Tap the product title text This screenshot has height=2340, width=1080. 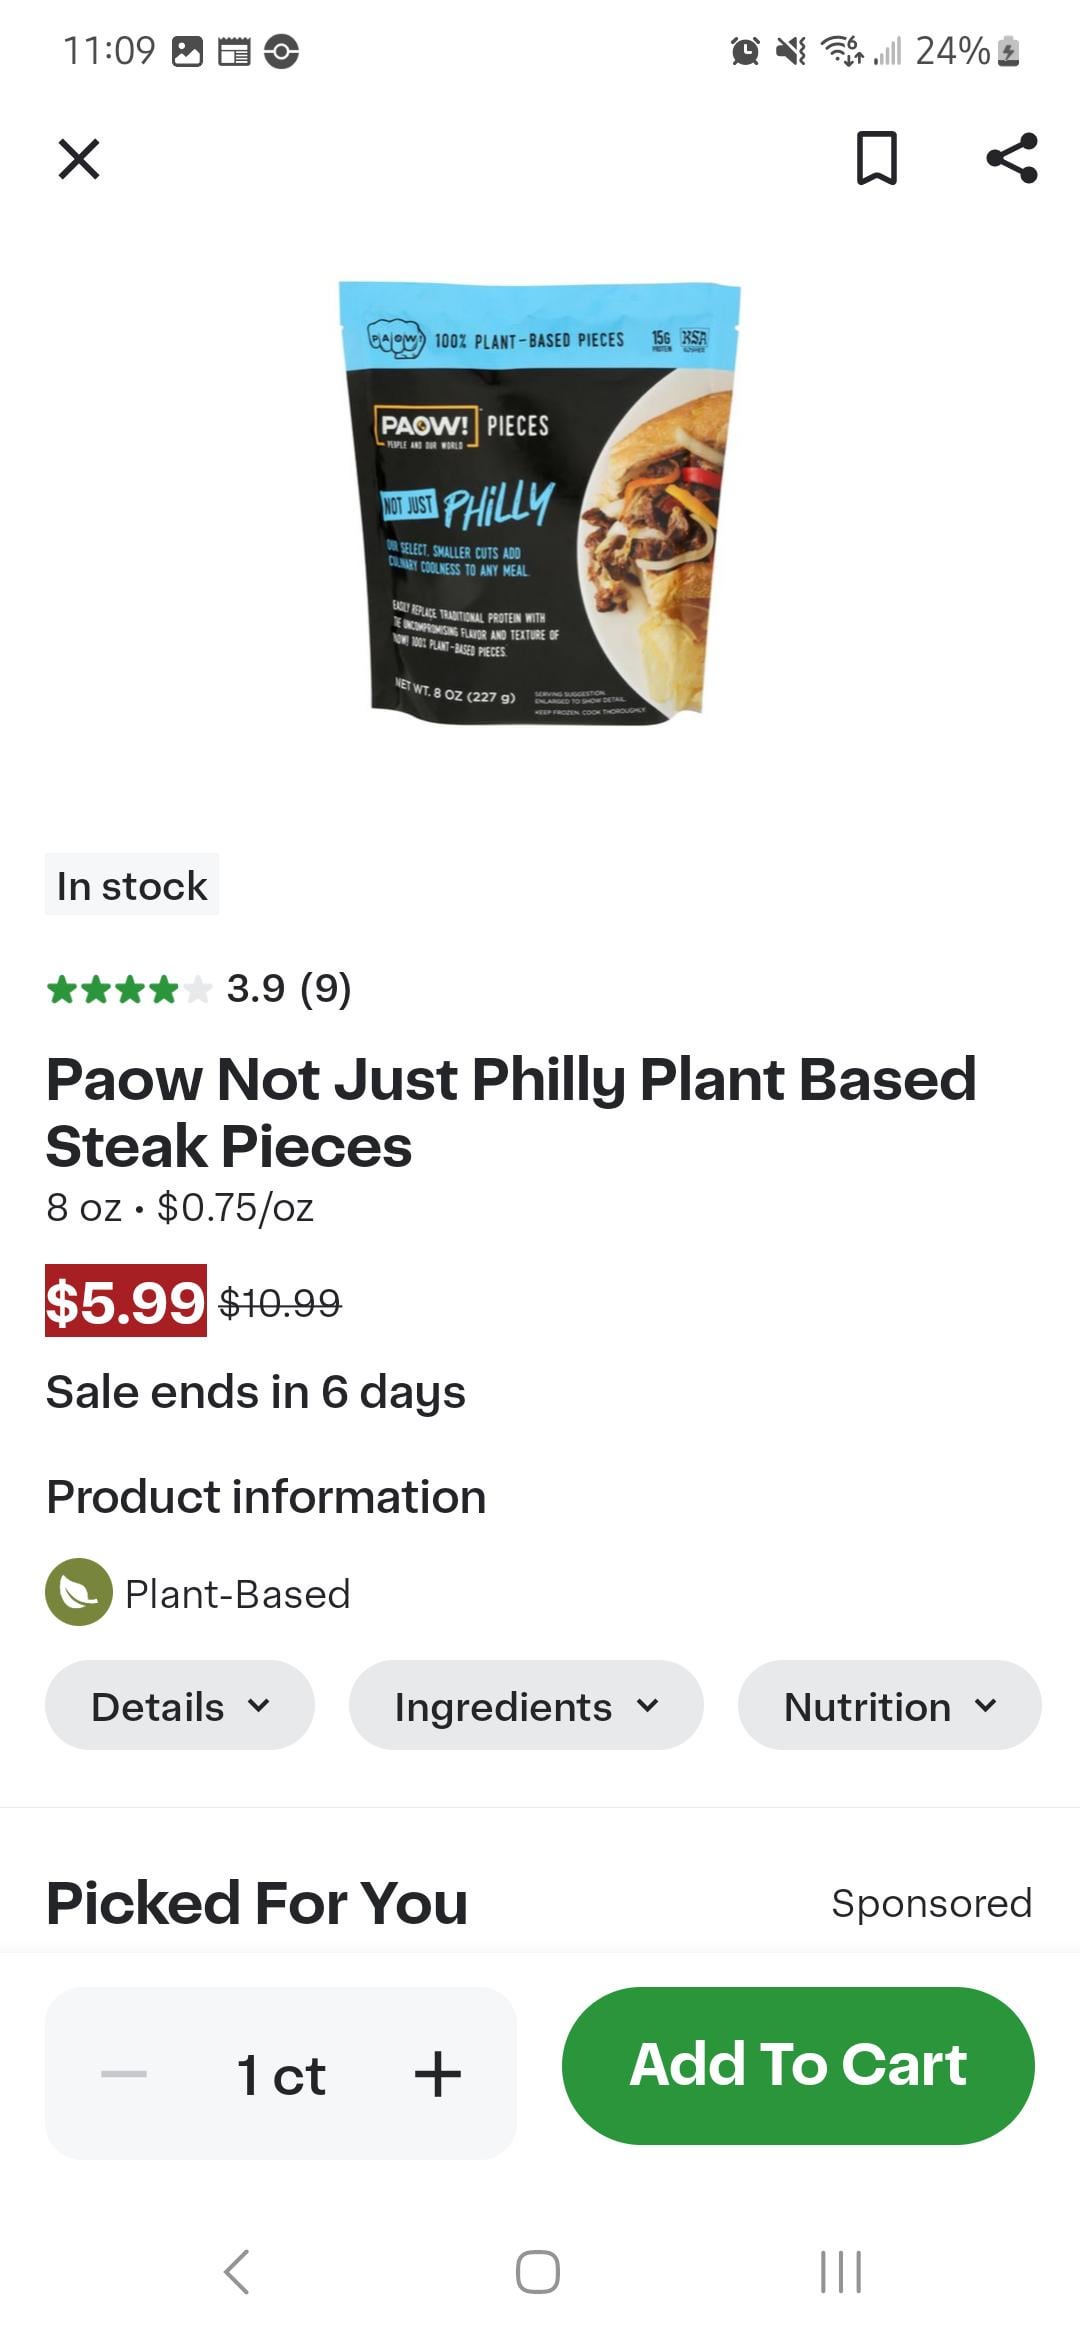click(510, 1112)
